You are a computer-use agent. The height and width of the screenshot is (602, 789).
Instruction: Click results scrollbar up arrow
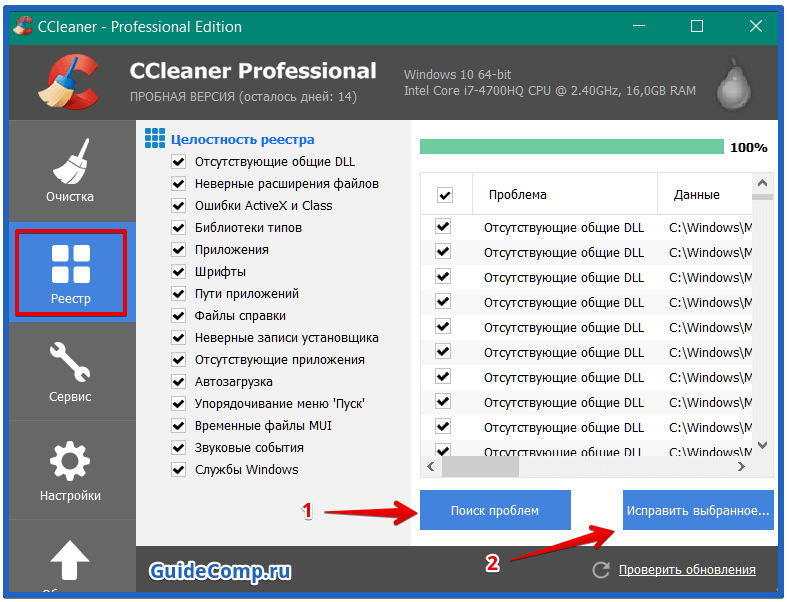pyautogui.click(x=762, y=183)
